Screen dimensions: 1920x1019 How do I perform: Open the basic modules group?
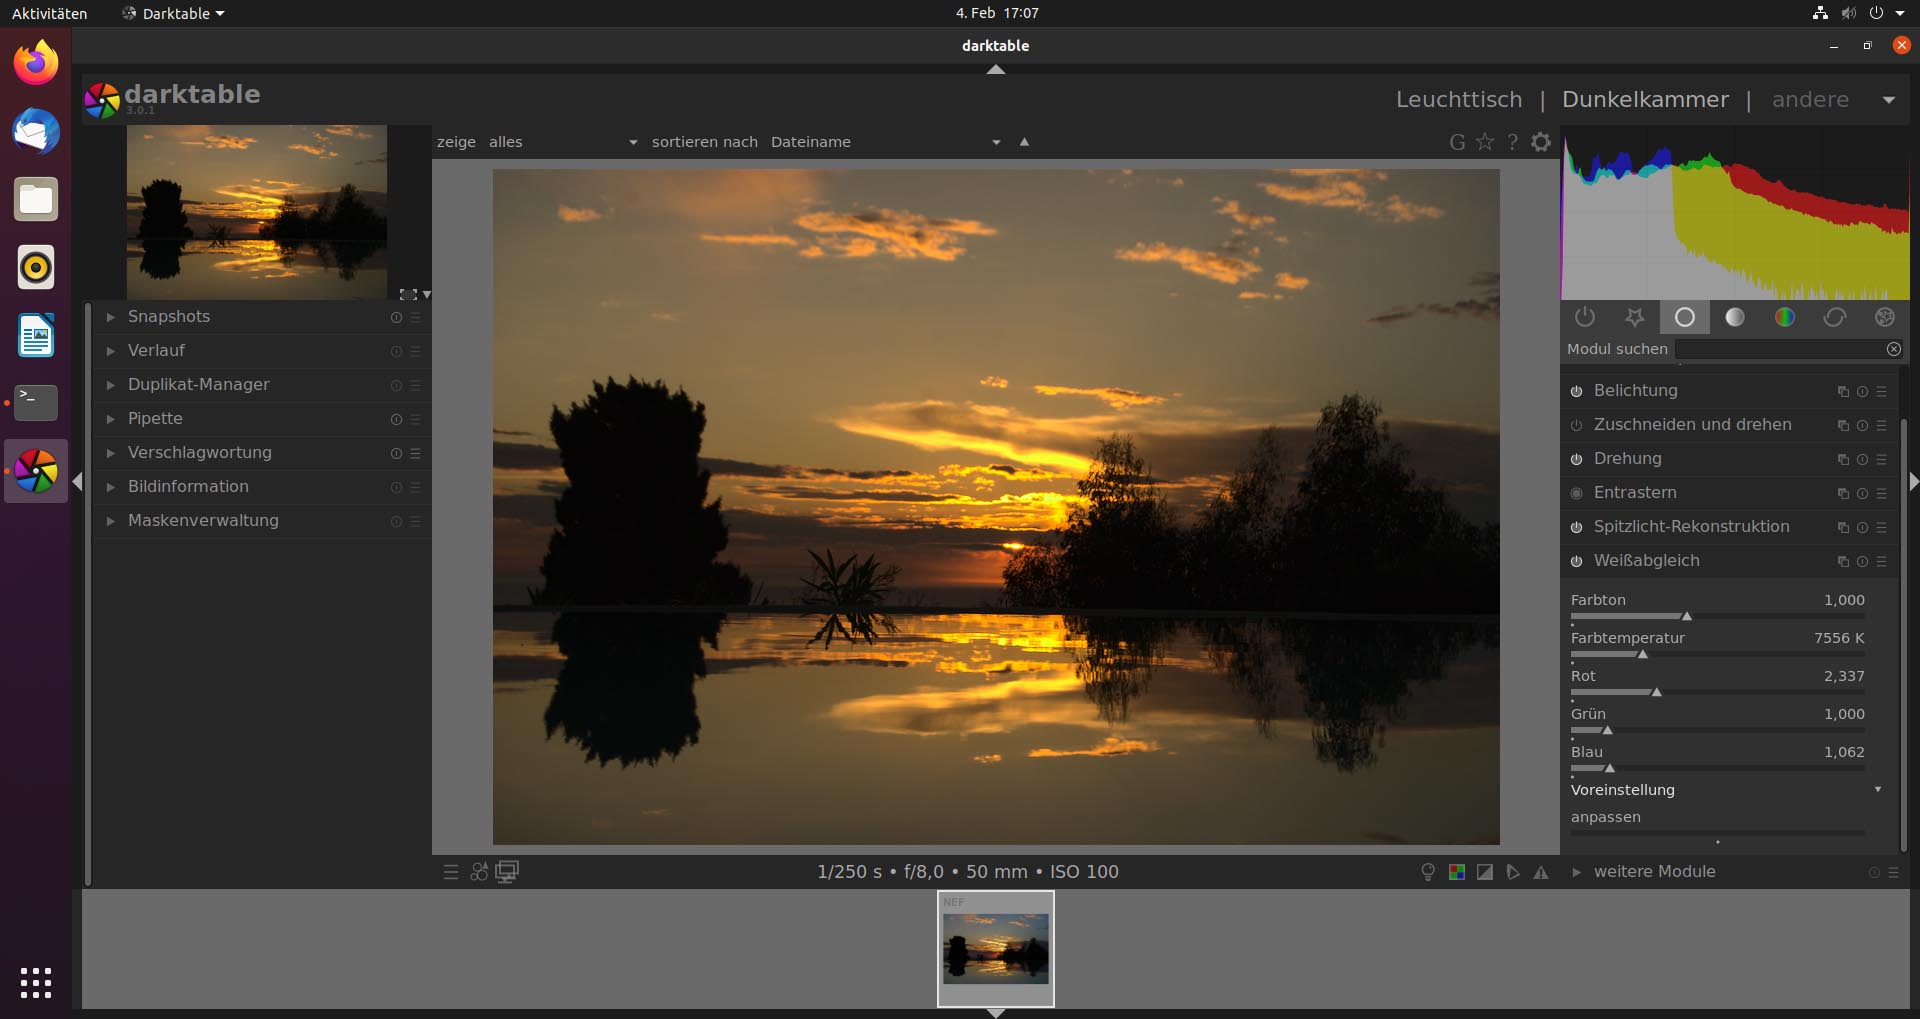coord(1684,317)
